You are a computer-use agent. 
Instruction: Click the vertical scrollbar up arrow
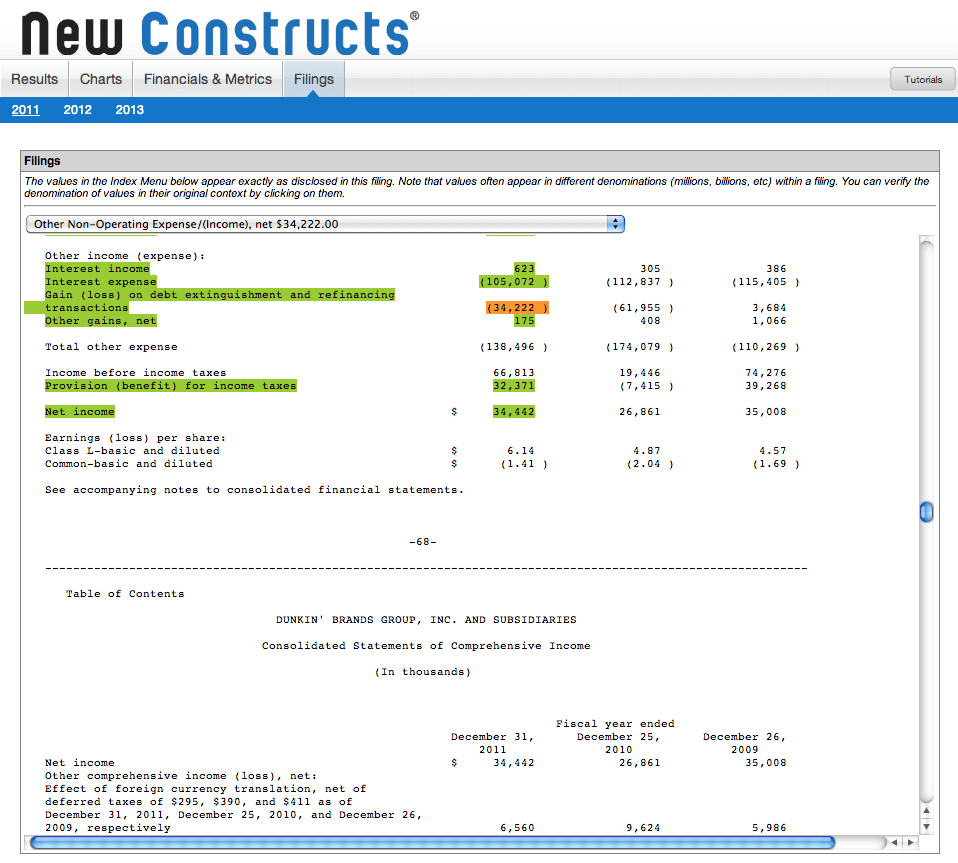coord(926,811)
